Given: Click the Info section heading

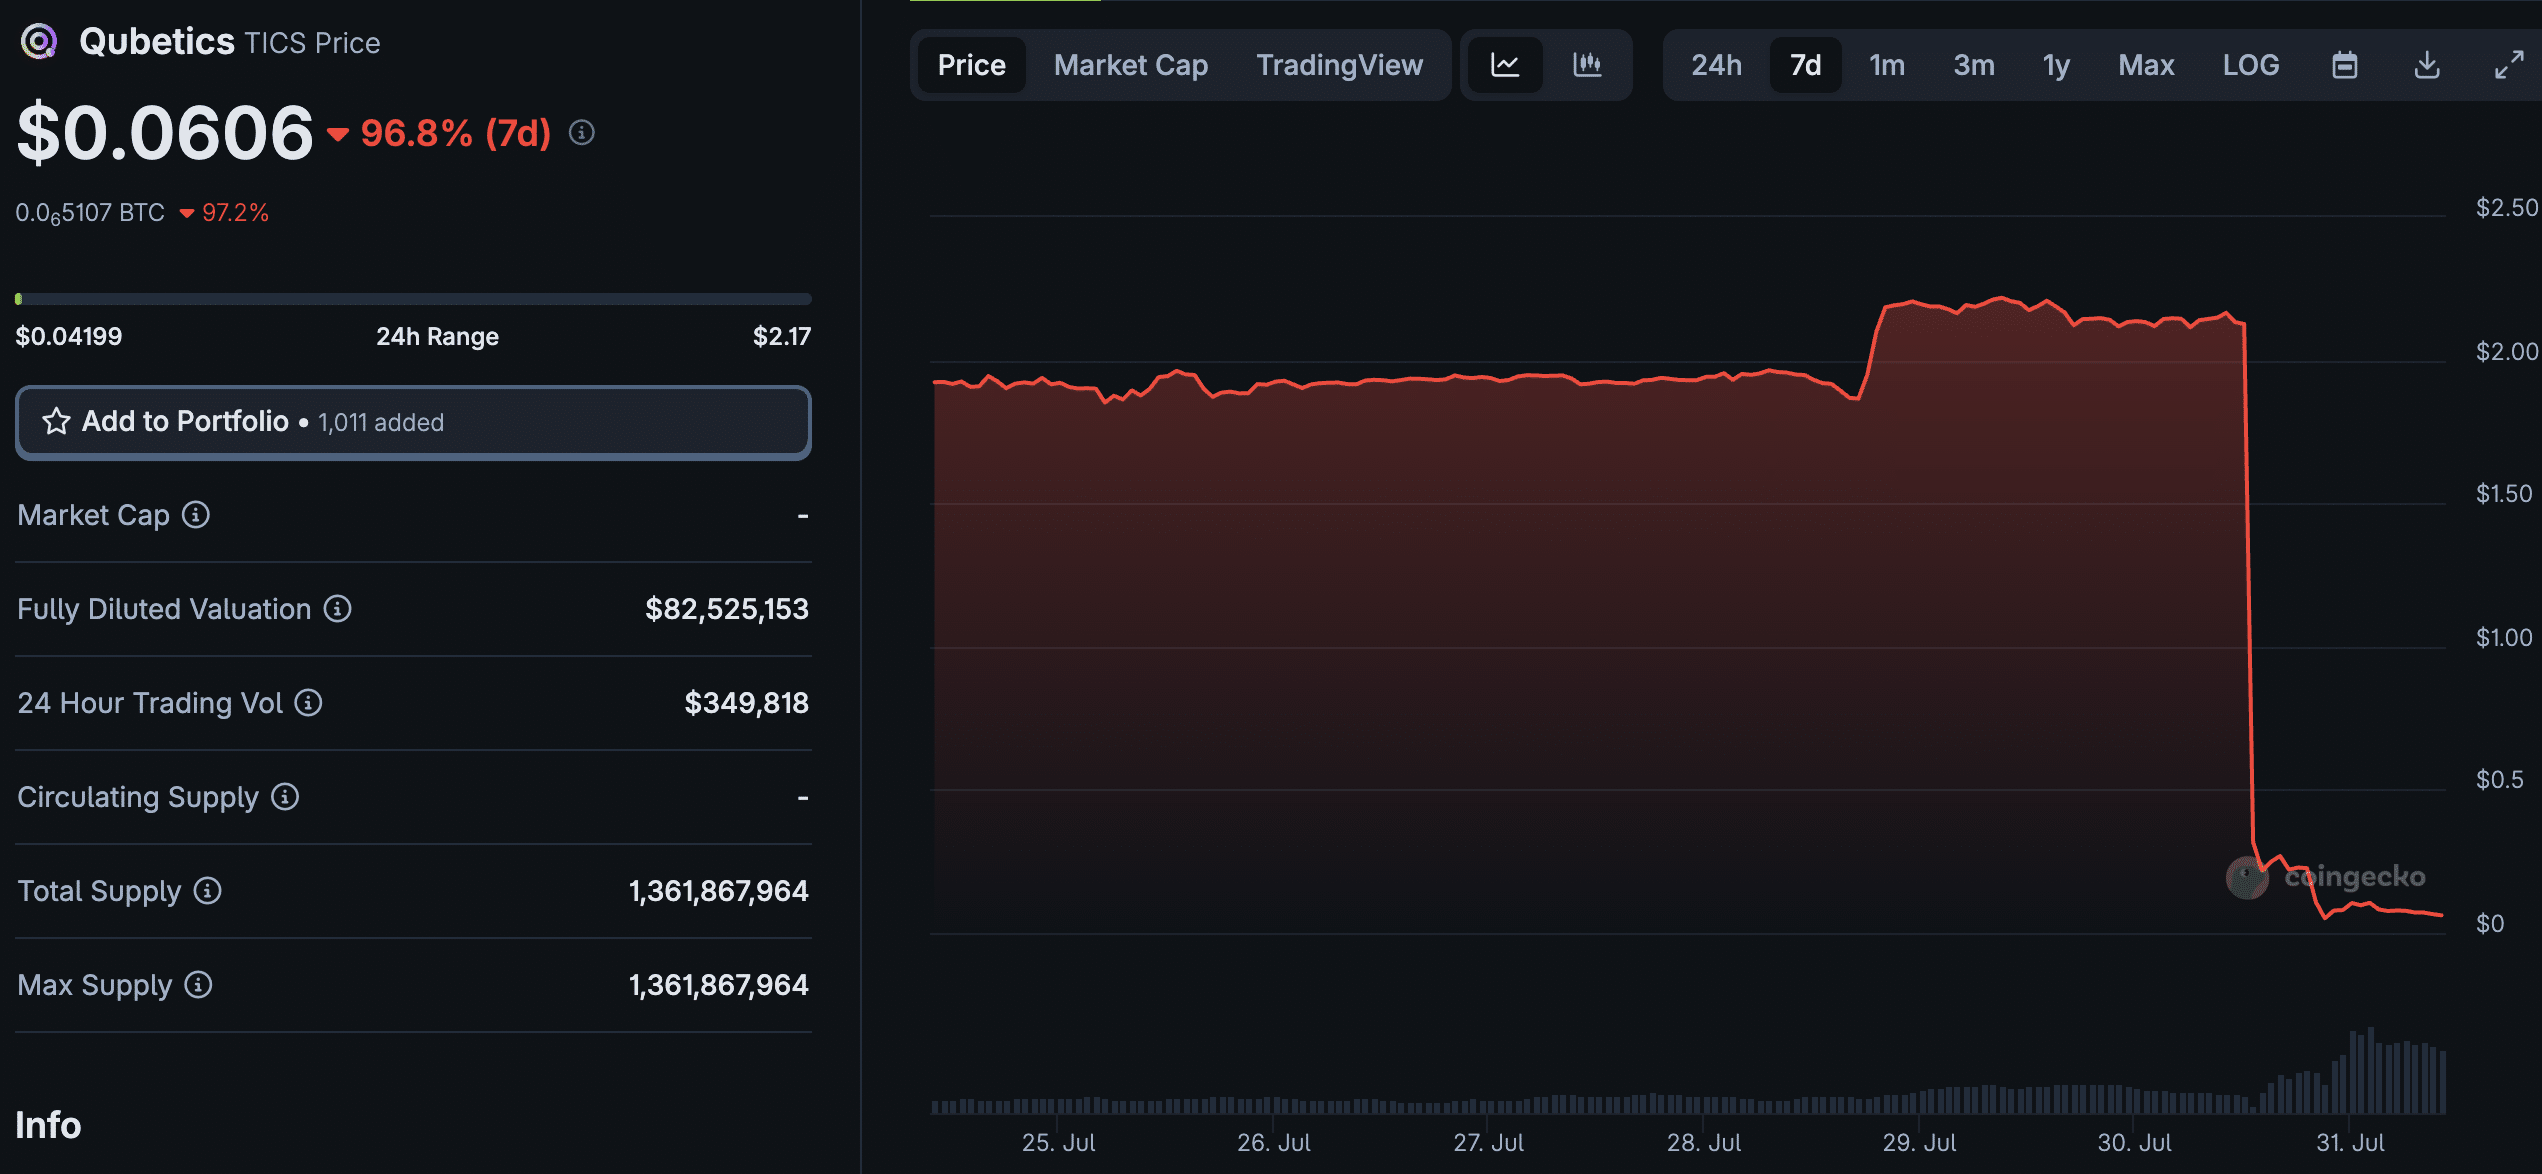Looking at the screenshot, I should pos(48,1125).
